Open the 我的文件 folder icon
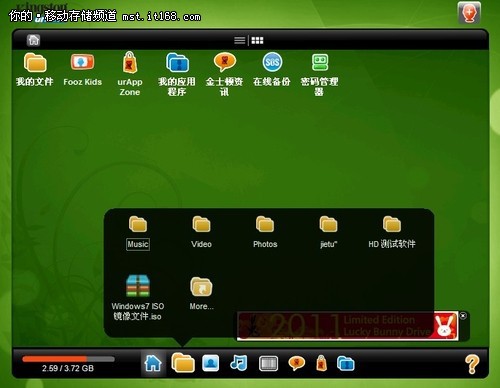This screenshot has width=500, height=388. click(35, 63)
